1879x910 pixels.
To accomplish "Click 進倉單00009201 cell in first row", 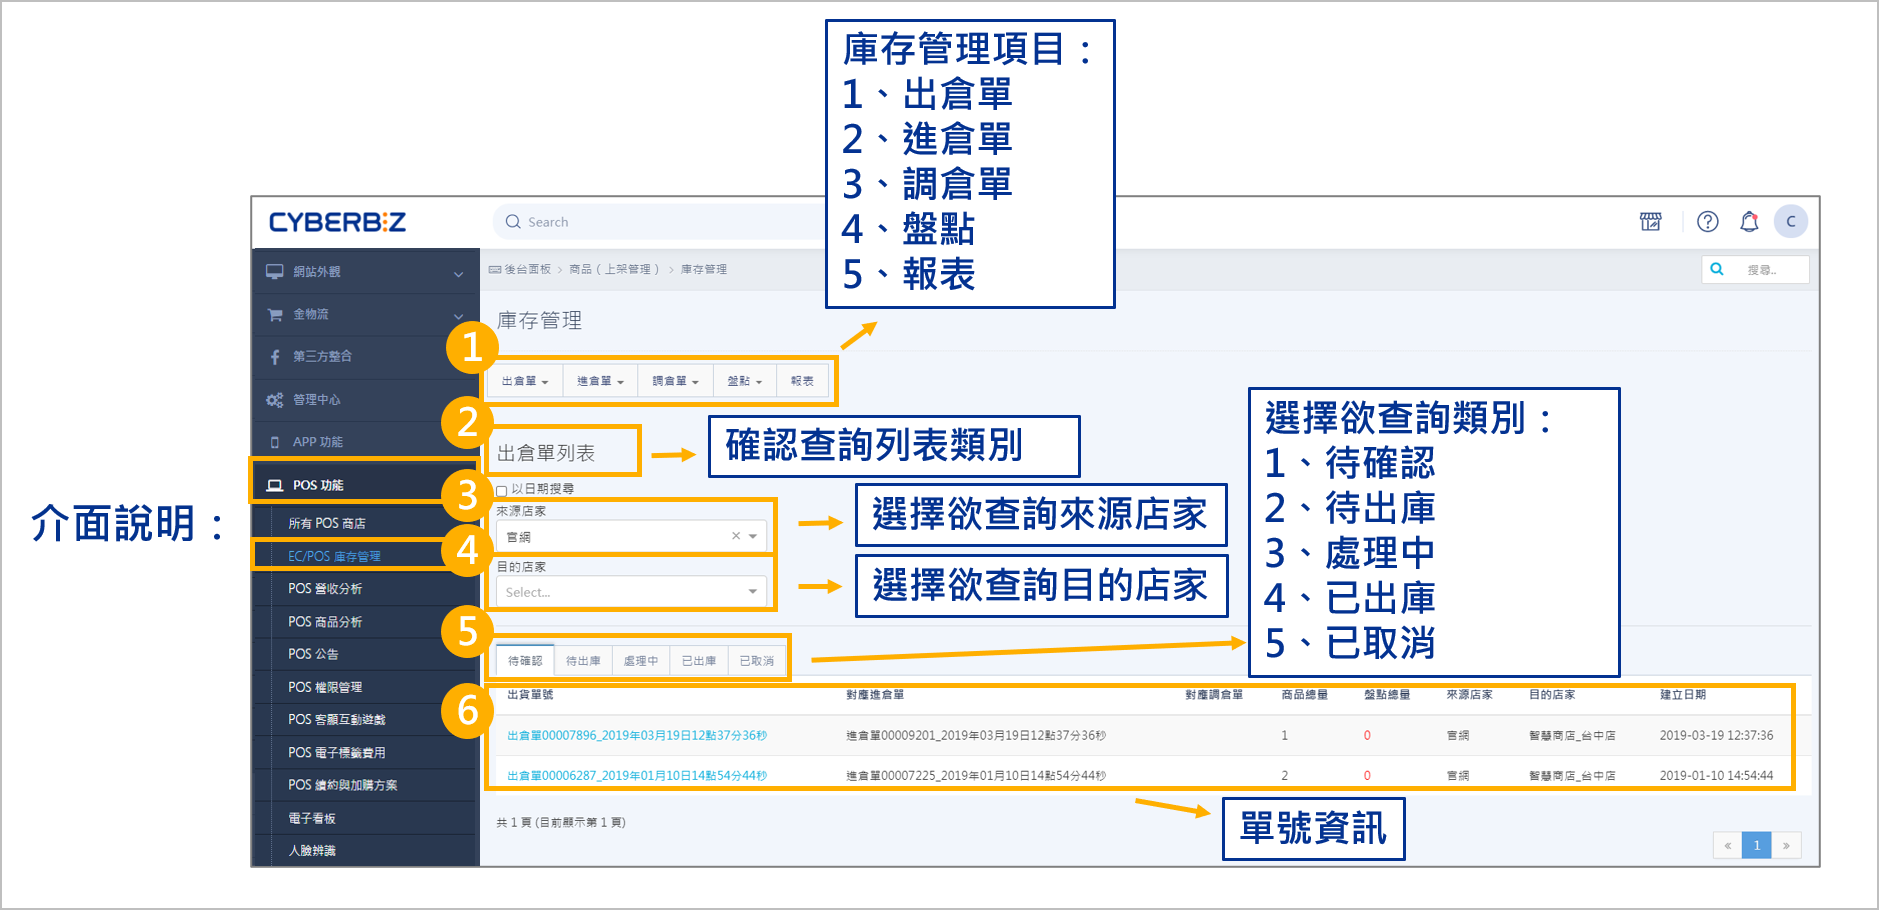I will [976, 735].
